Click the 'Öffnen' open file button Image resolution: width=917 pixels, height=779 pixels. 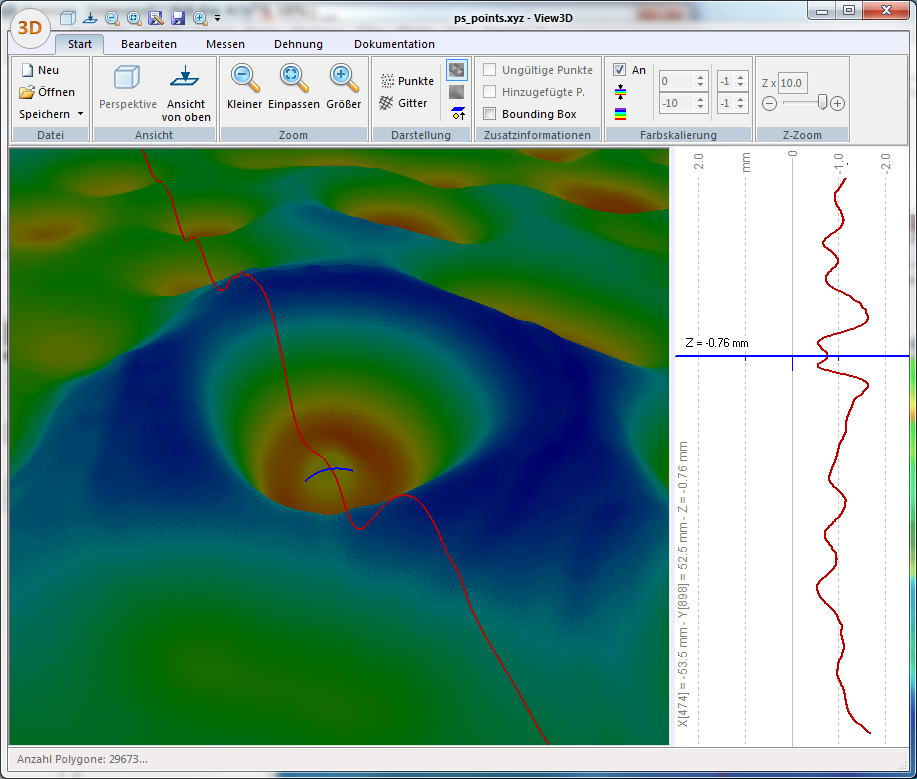(x=47, y=92)
